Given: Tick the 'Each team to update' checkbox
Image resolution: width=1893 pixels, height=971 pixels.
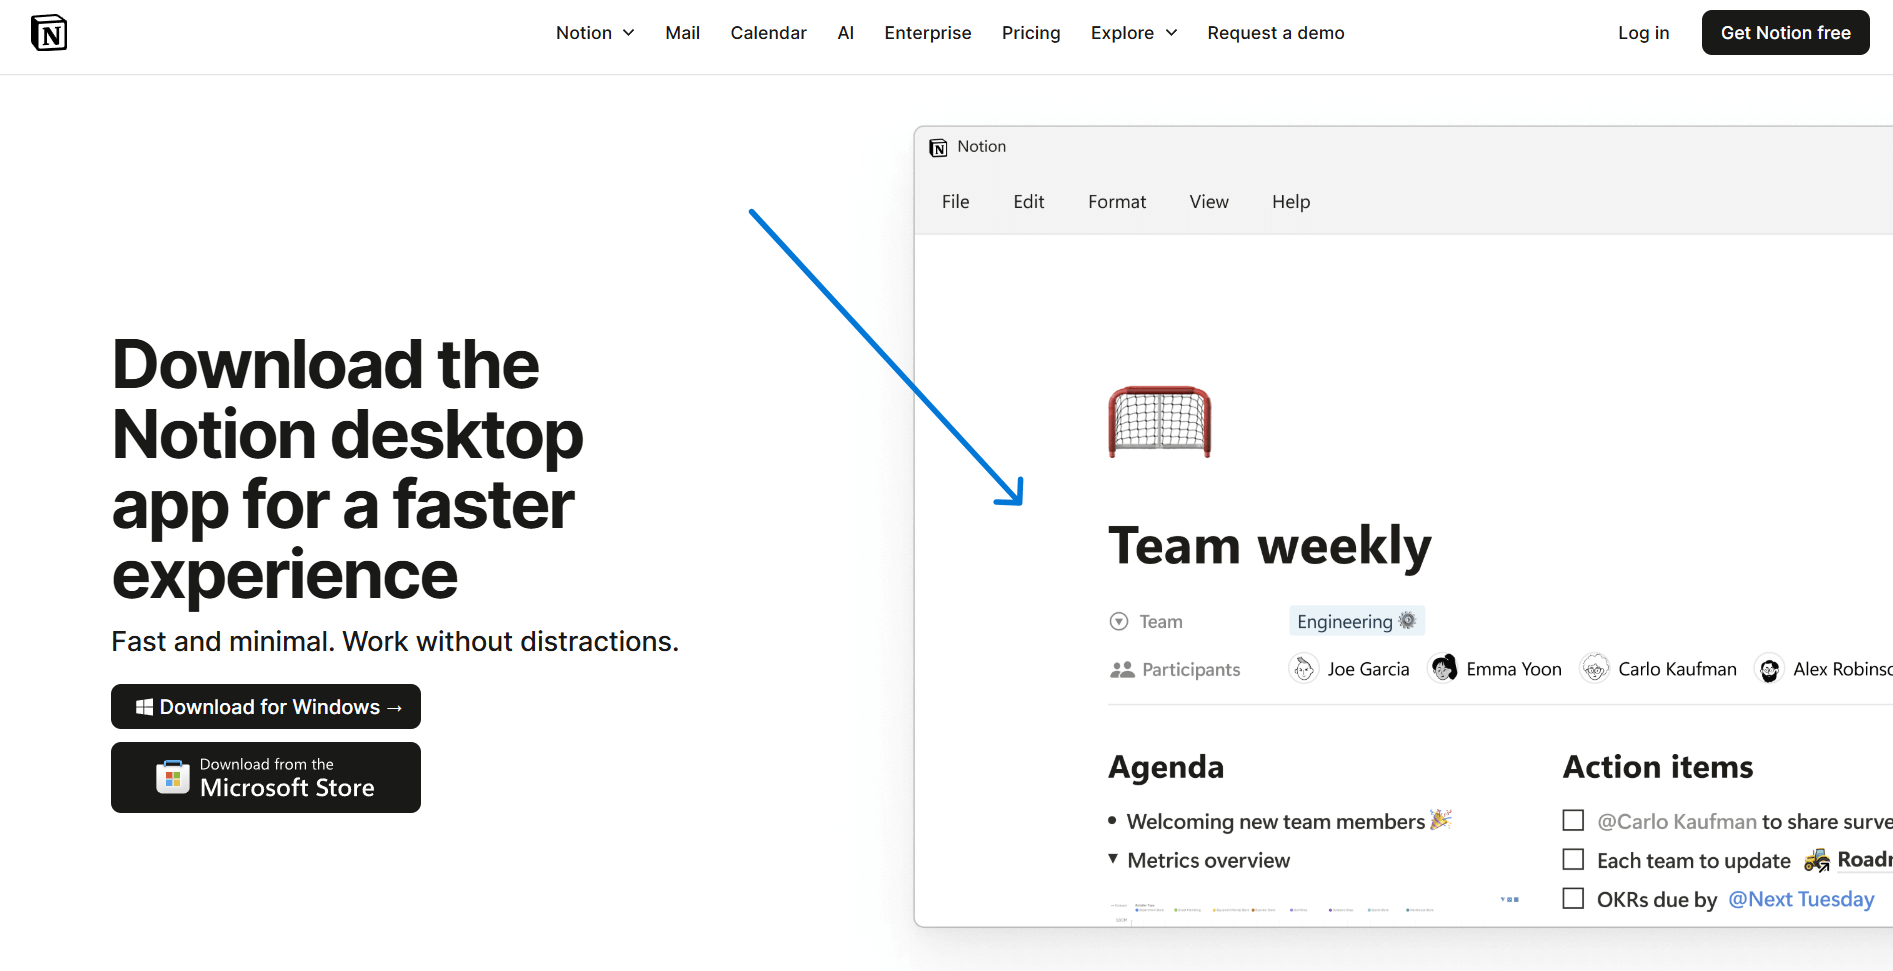Looking at the screenshot, I should coord(1573,860).
